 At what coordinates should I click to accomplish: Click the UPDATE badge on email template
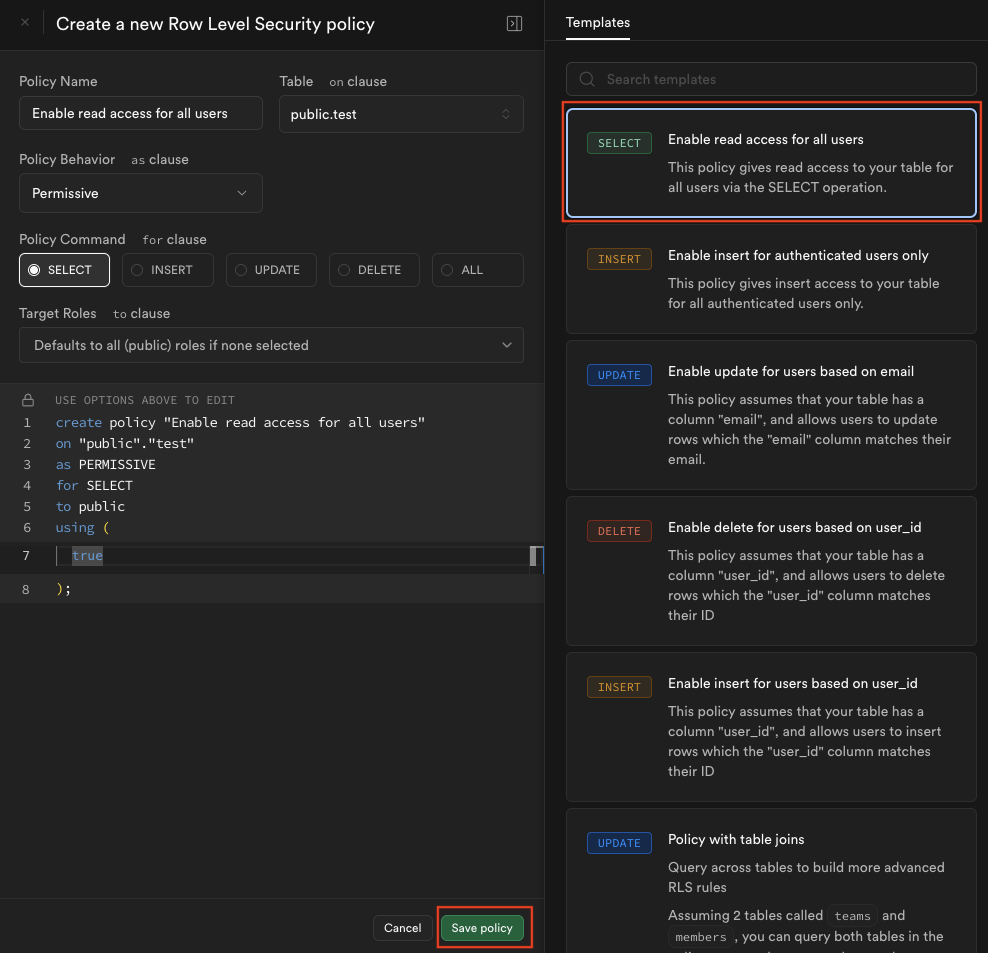coord(619,375)
